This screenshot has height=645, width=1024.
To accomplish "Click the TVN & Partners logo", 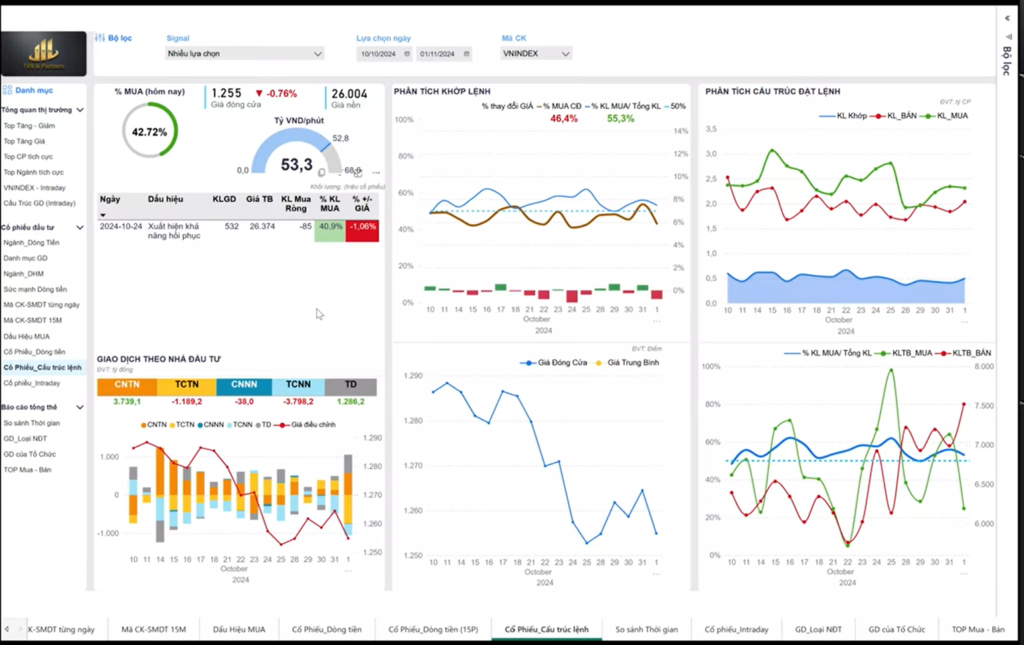I will tap(44, 54).
